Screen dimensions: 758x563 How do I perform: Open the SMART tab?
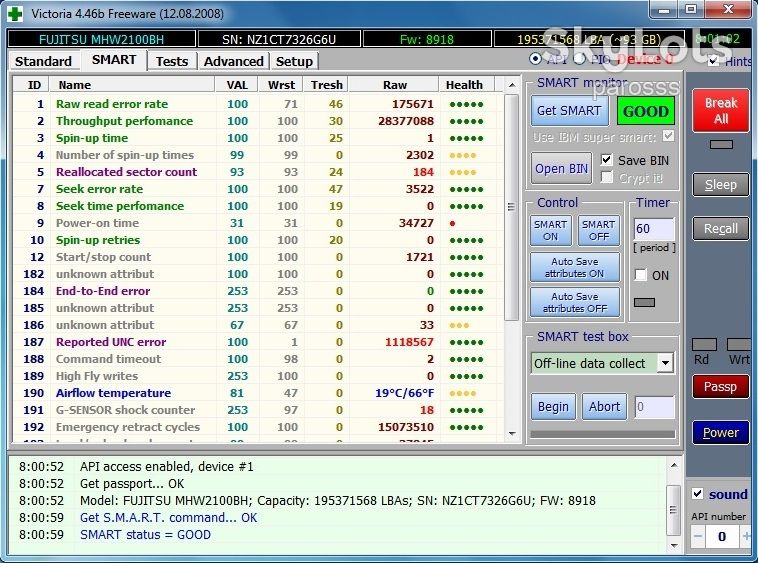click(x=114, y=60)
